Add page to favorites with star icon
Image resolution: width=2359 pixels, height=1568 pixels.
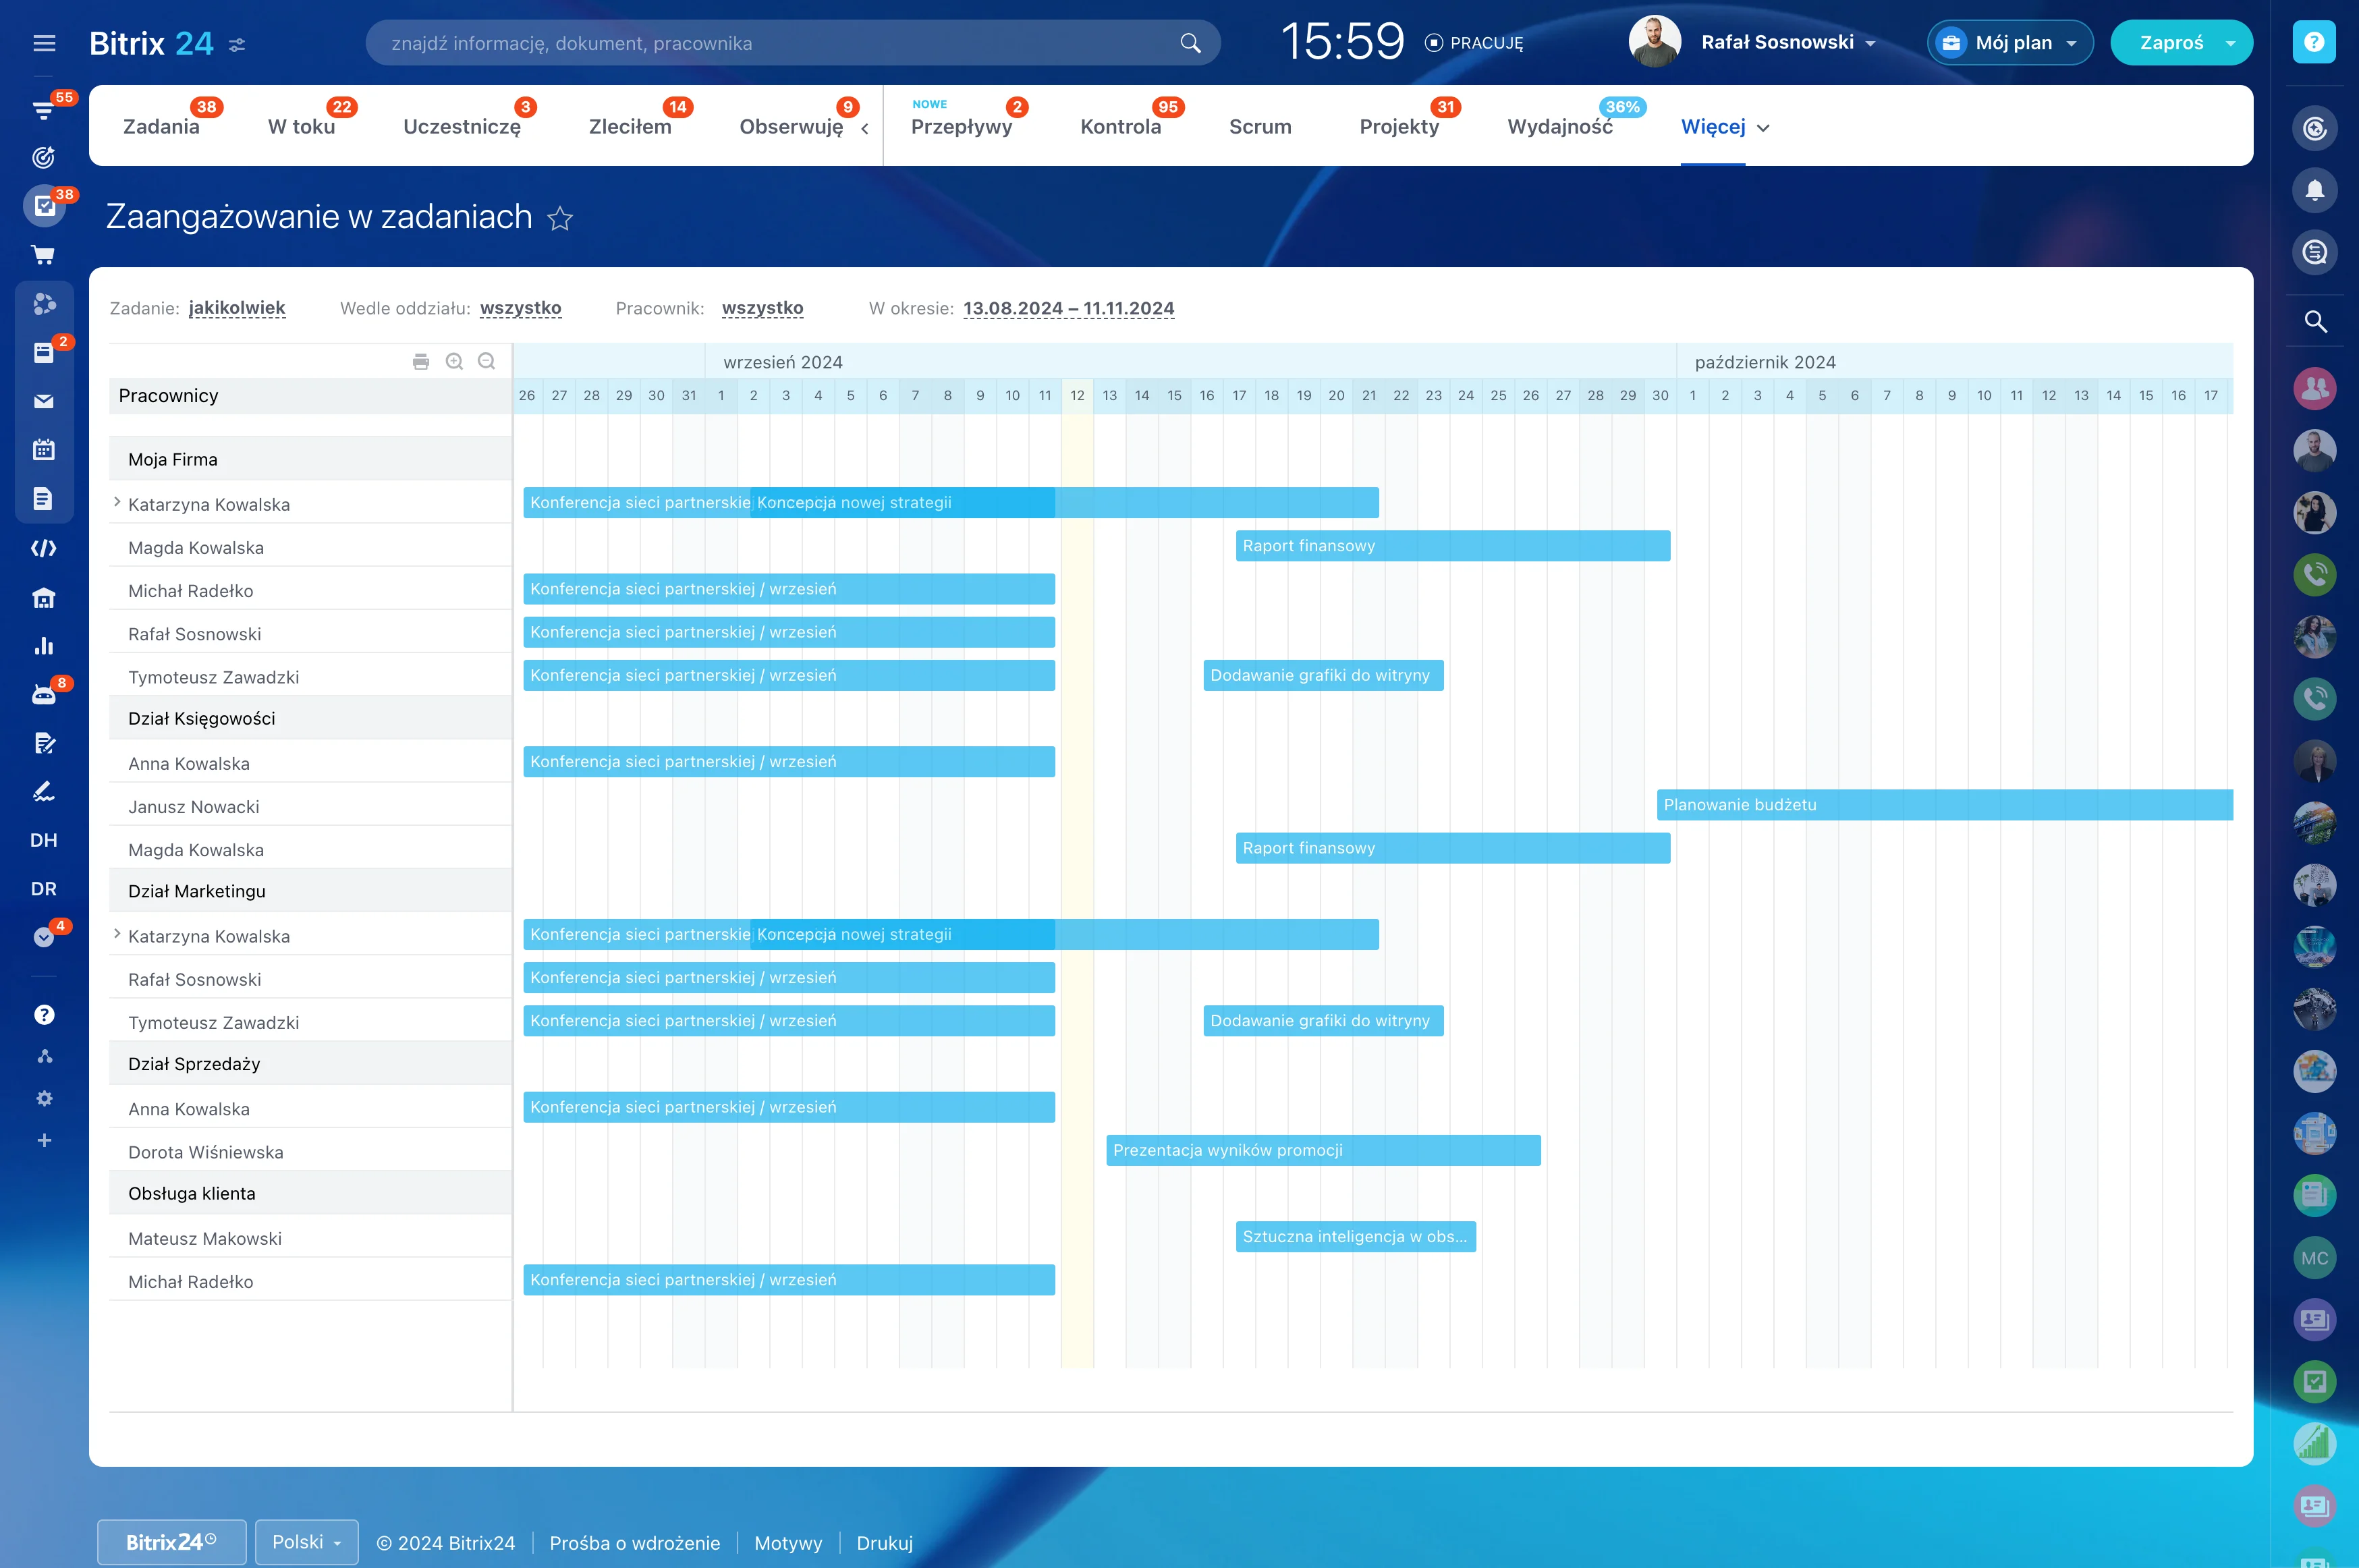click(x=560, y=218)
